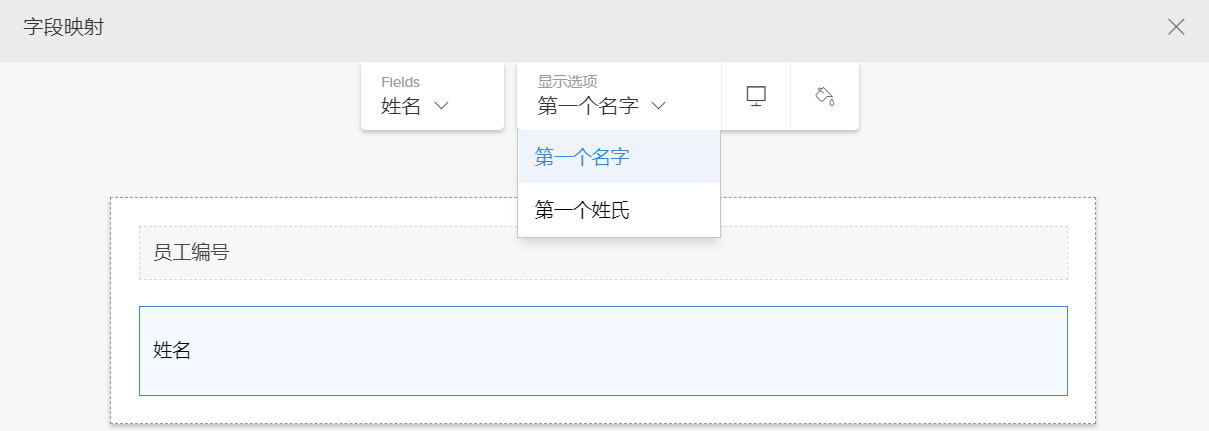
Task: Click the Fields label text
Action: pos(400,82)
